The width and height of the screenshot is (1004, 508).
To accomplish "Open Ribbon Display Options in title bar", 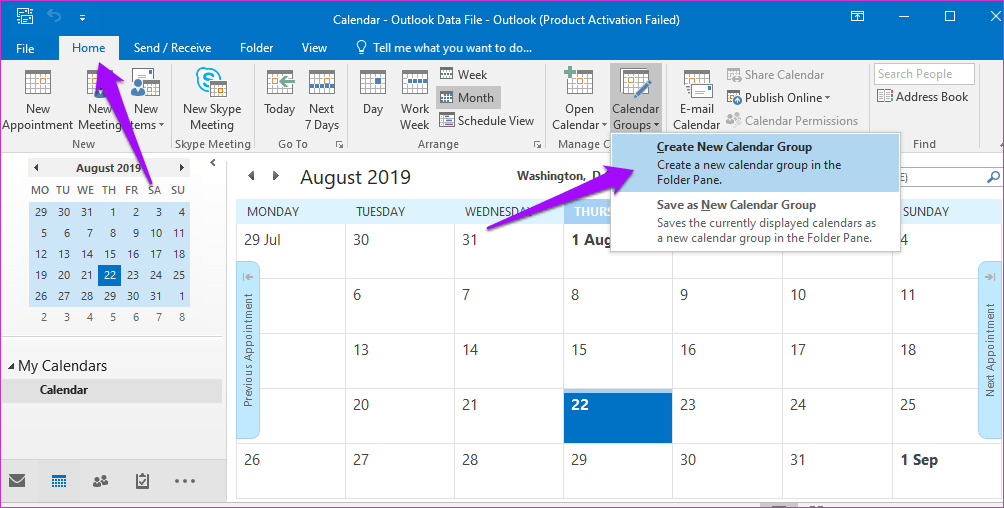I will tap(857, 17).
